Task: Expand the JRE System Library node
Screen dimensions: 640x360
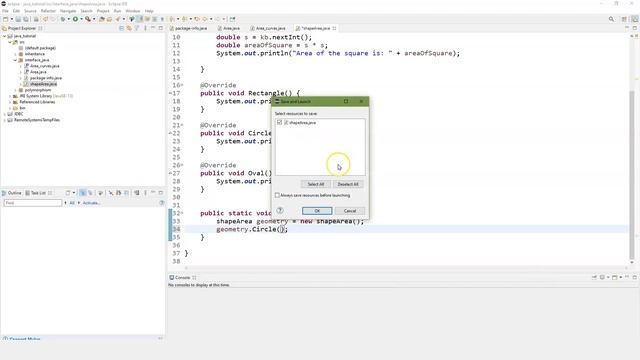Action: pyautogui.click(x=10, y=96)
